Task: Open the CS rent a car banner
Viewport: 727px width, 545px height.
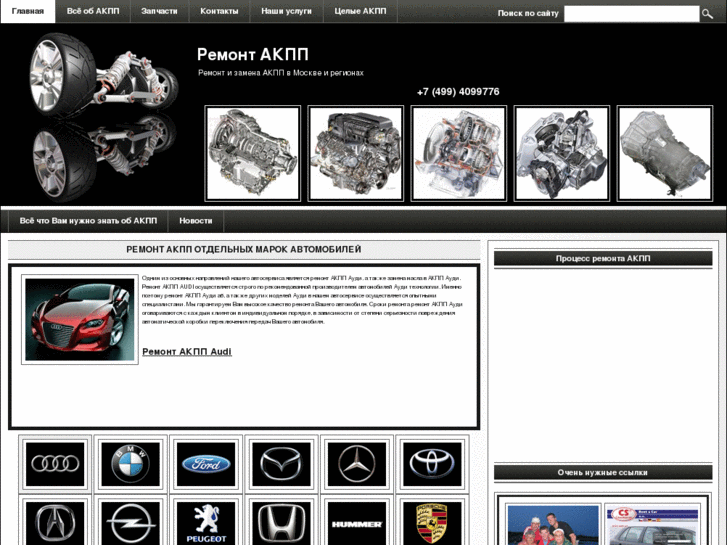Action: [x=652, y=525]
